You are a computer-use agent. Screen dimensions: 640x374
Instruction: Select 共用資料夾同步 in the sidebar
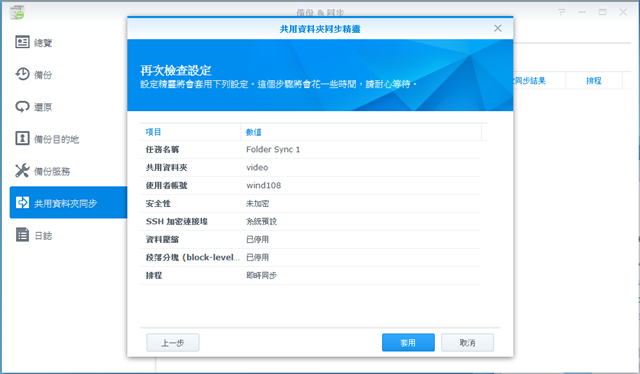tap(68, 203)
